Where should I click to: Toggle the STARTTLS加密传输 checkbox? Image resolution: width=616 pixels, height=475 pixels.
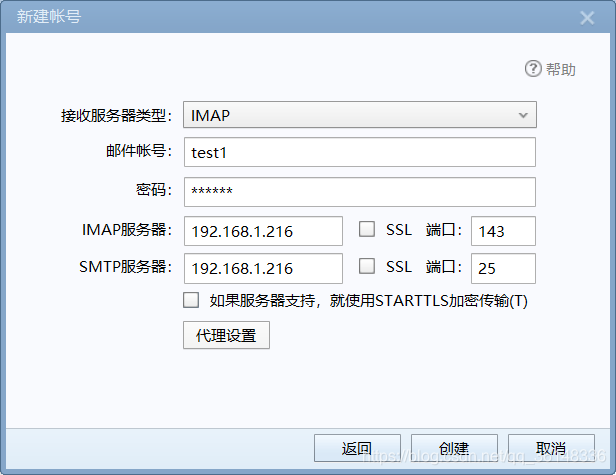click(191, 300)
